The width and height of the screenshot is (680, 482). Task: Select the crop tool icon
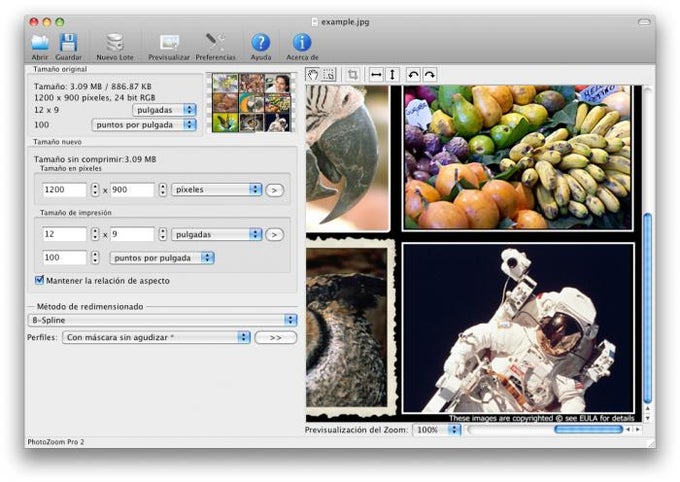353,75
